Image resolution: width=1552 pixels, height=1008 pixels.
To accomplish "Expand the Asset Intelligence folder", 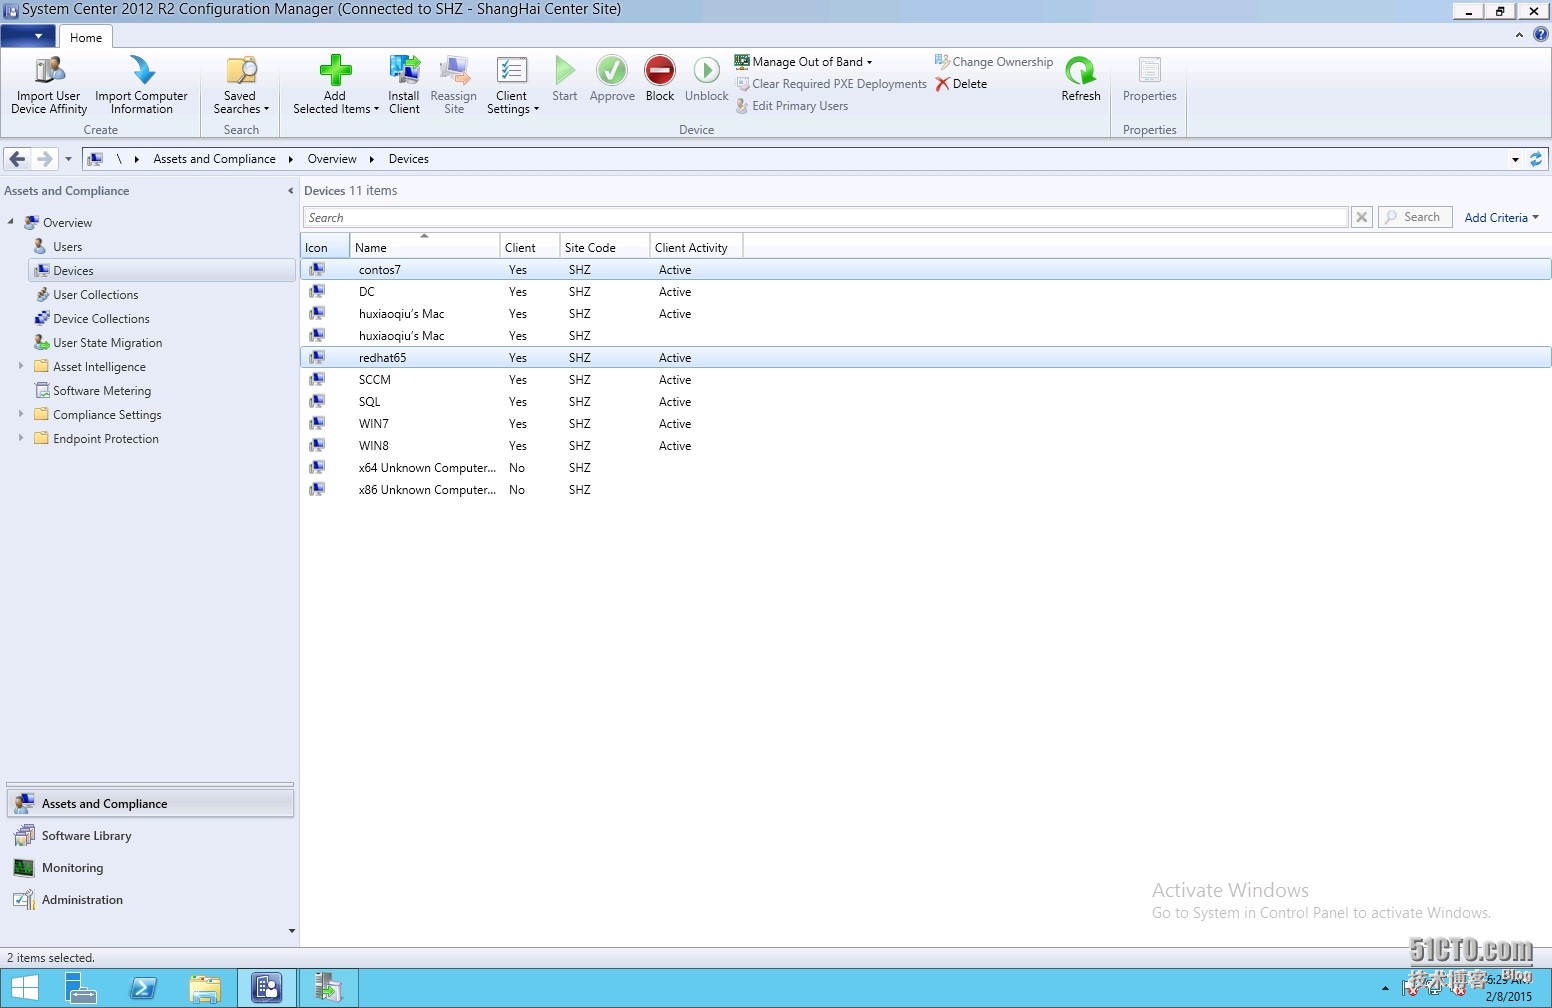I will pyautogui.click(x=21, y=366).
